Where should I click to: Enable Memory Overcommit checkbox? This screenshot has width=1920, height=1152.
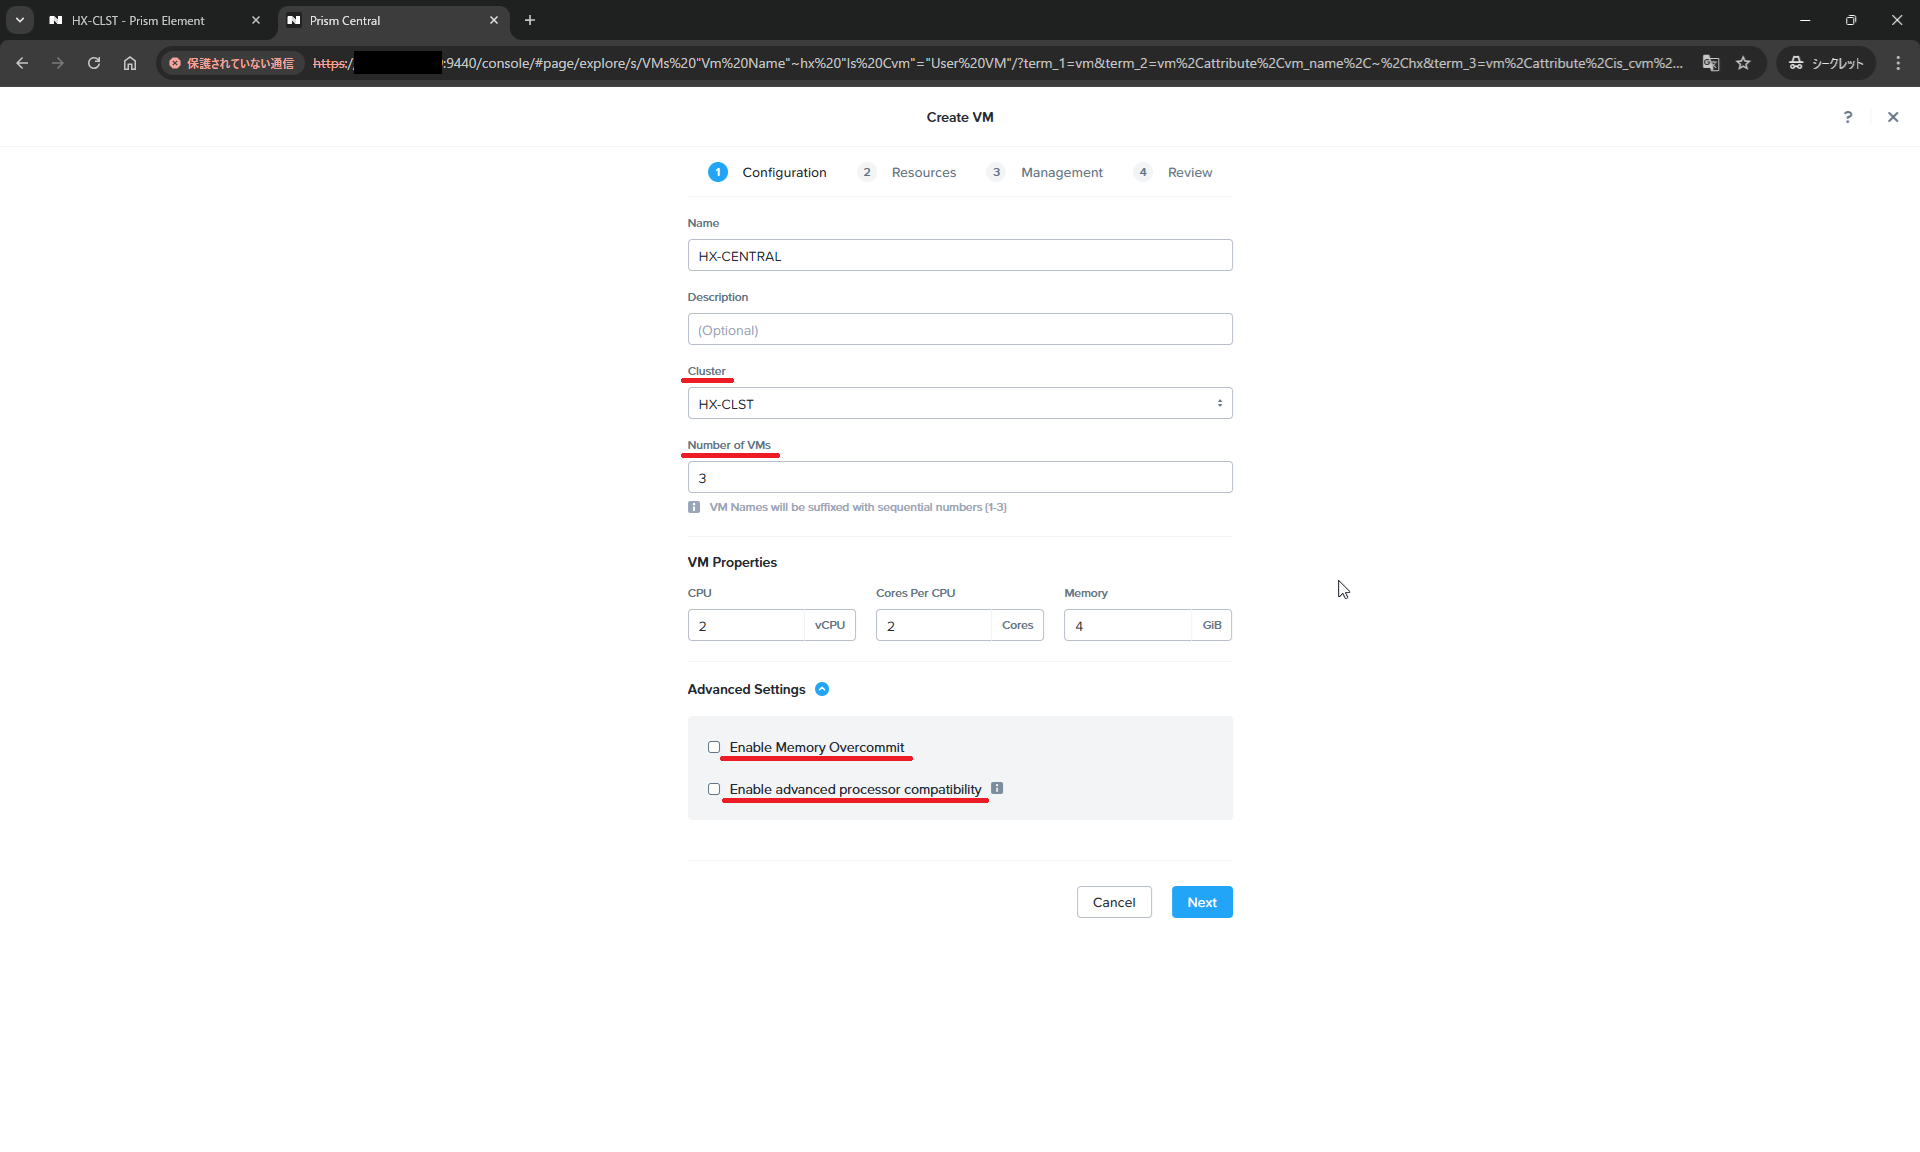[713, 746]
